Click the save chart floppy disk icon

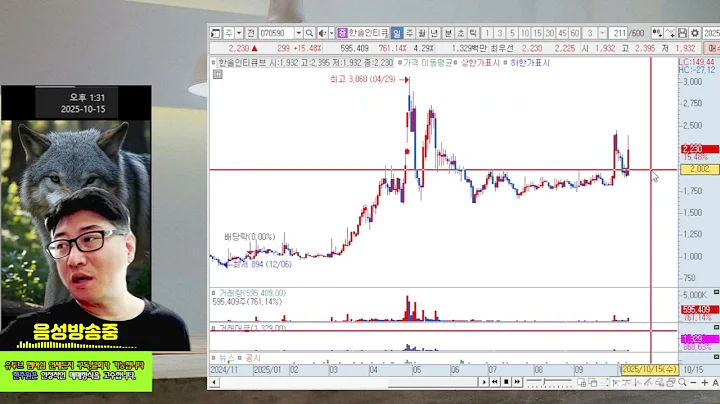682,33
